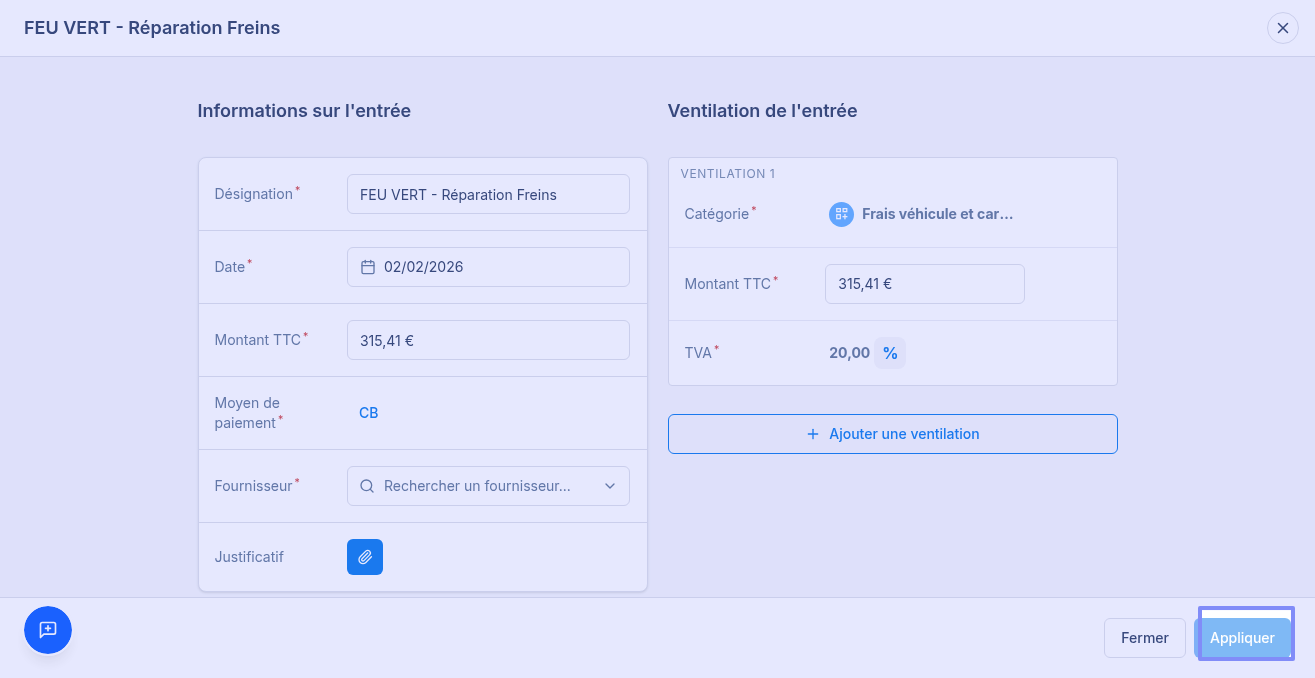Expand the Fournisseur dropdown chevron

[610, 486]
